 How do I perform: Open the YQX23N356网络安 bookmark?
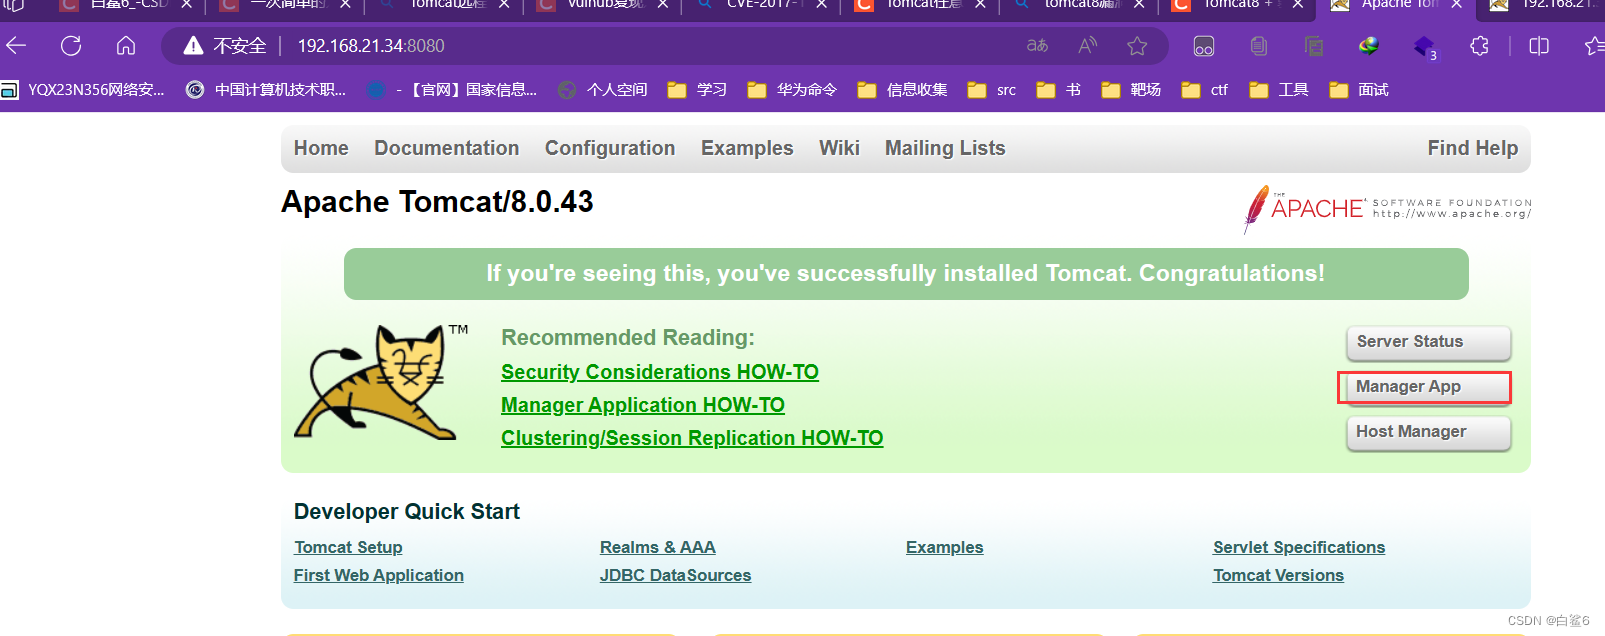(x=83, y=90)
